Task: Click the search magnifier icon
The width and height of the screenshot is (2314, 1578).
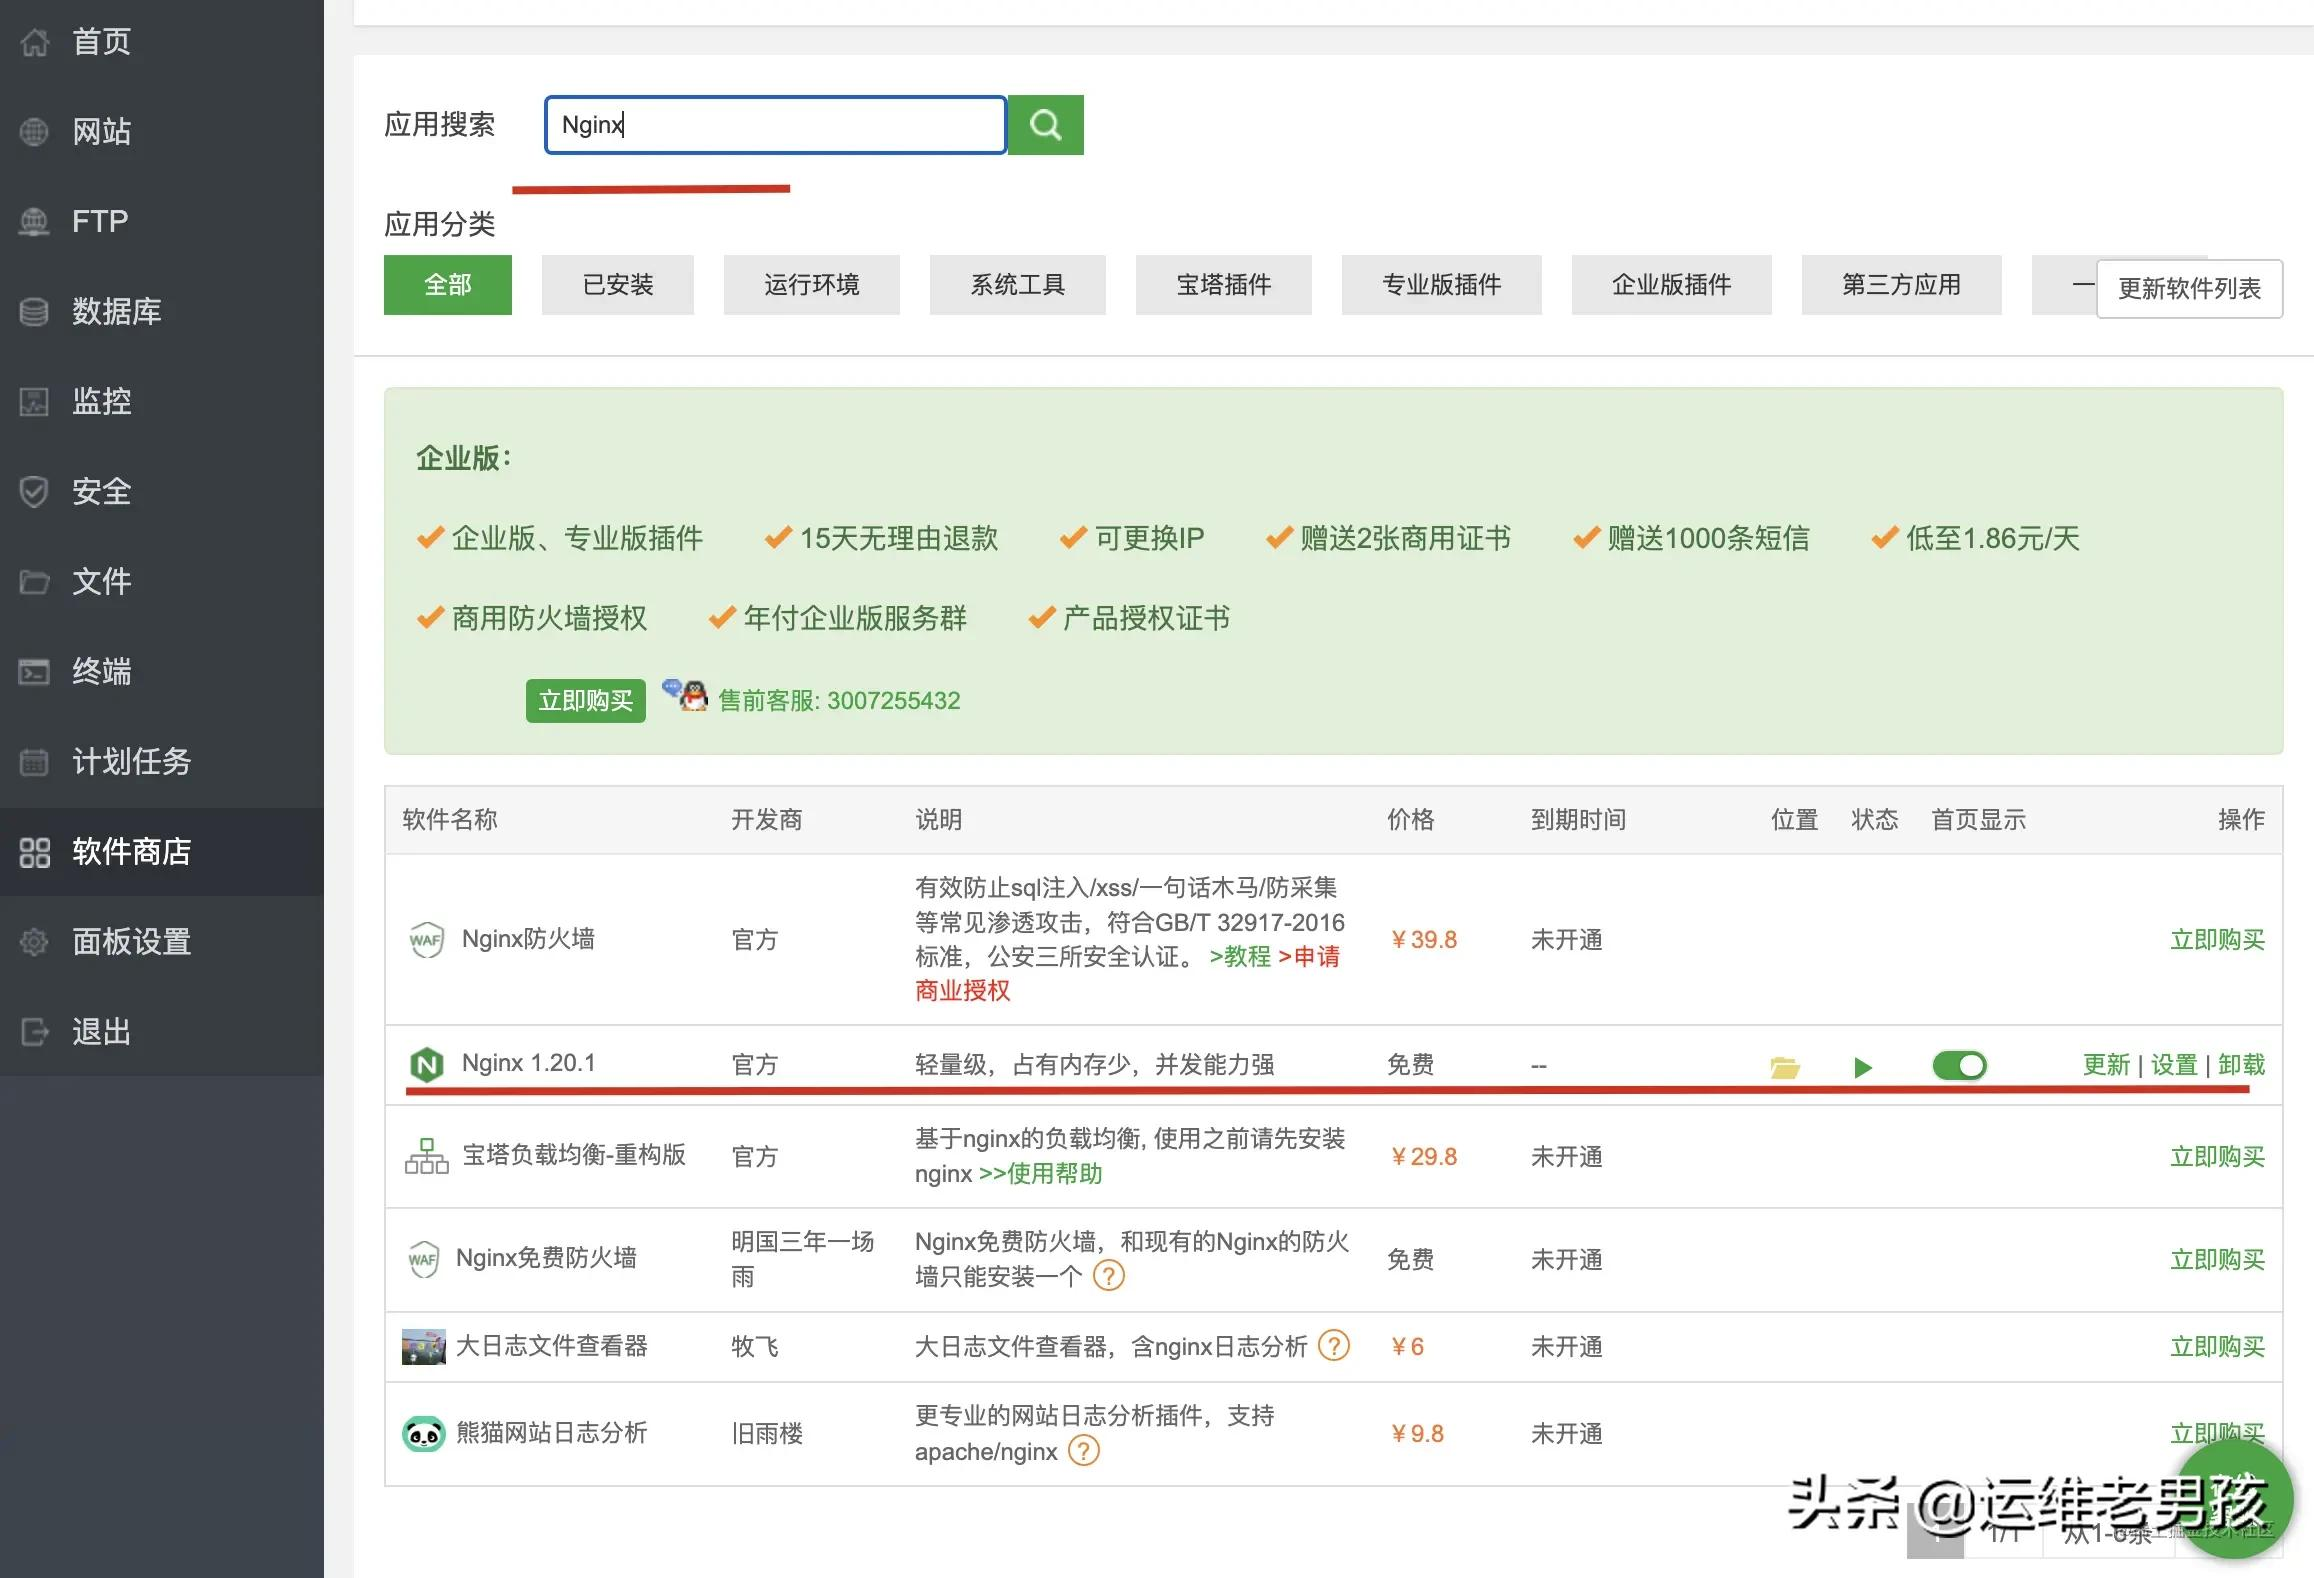Action: (1045, 124)
